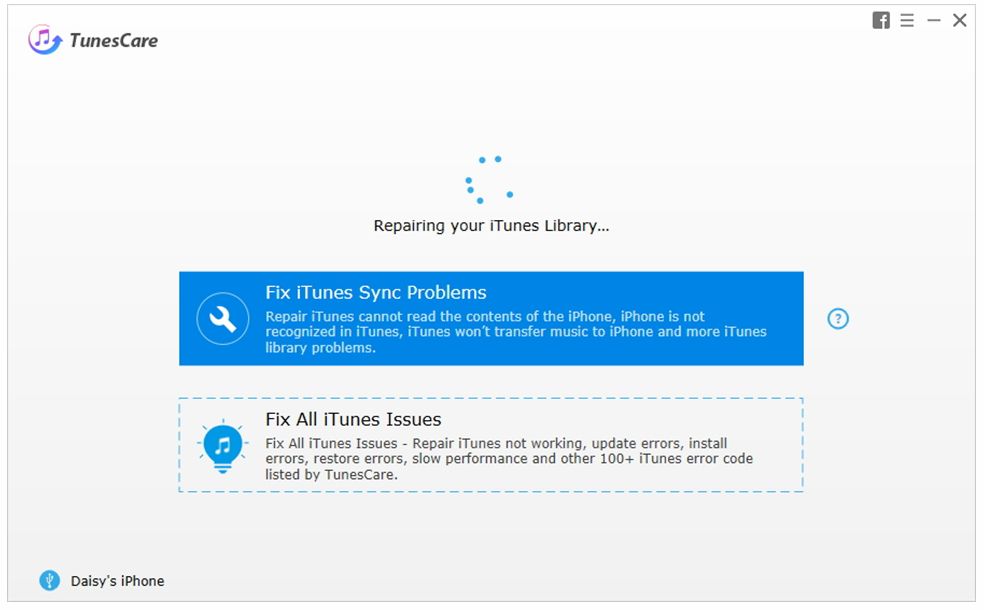Click the wrench icon for sync repair

coord(223,319)
